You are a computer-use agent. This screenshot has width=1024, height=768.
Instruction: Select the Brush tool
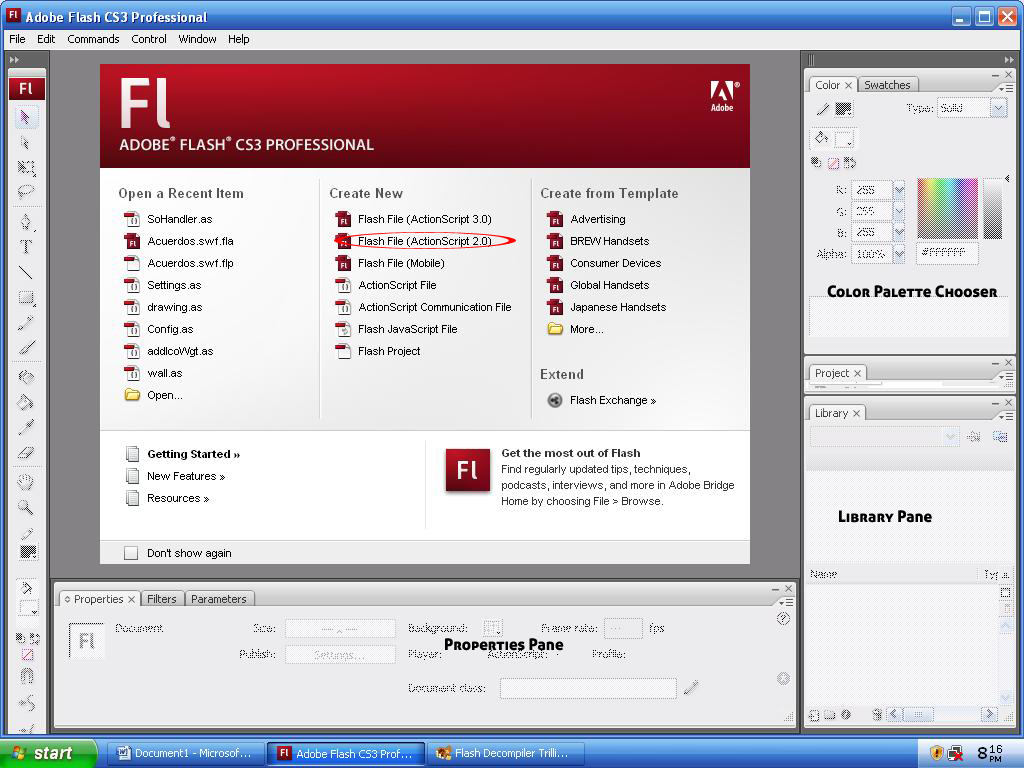26,347
